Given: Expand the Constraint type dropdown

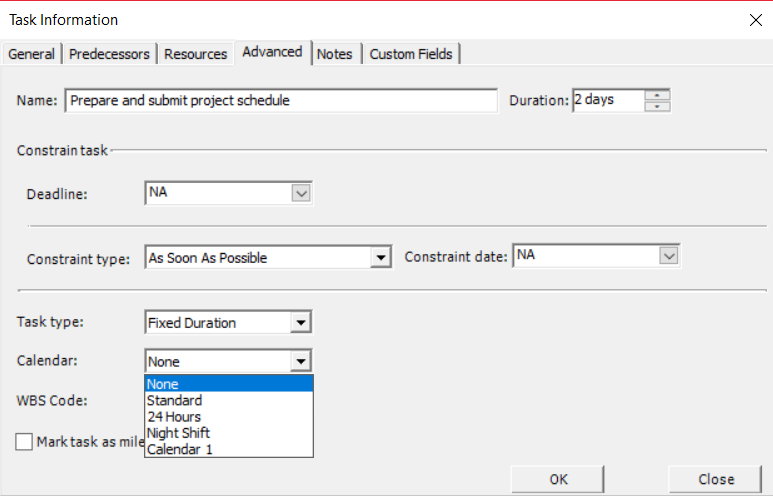Looking at the screenshot, I should click(x=381, y=257).
